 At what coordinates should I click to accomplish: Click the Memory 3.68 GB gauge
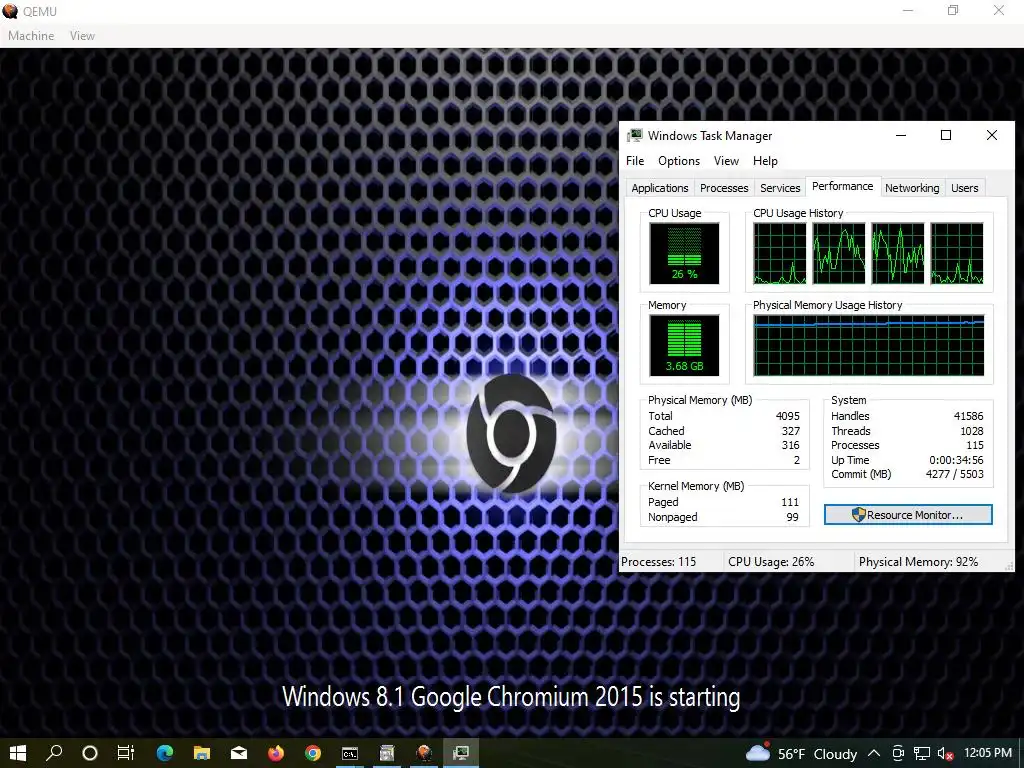[684, 345]
